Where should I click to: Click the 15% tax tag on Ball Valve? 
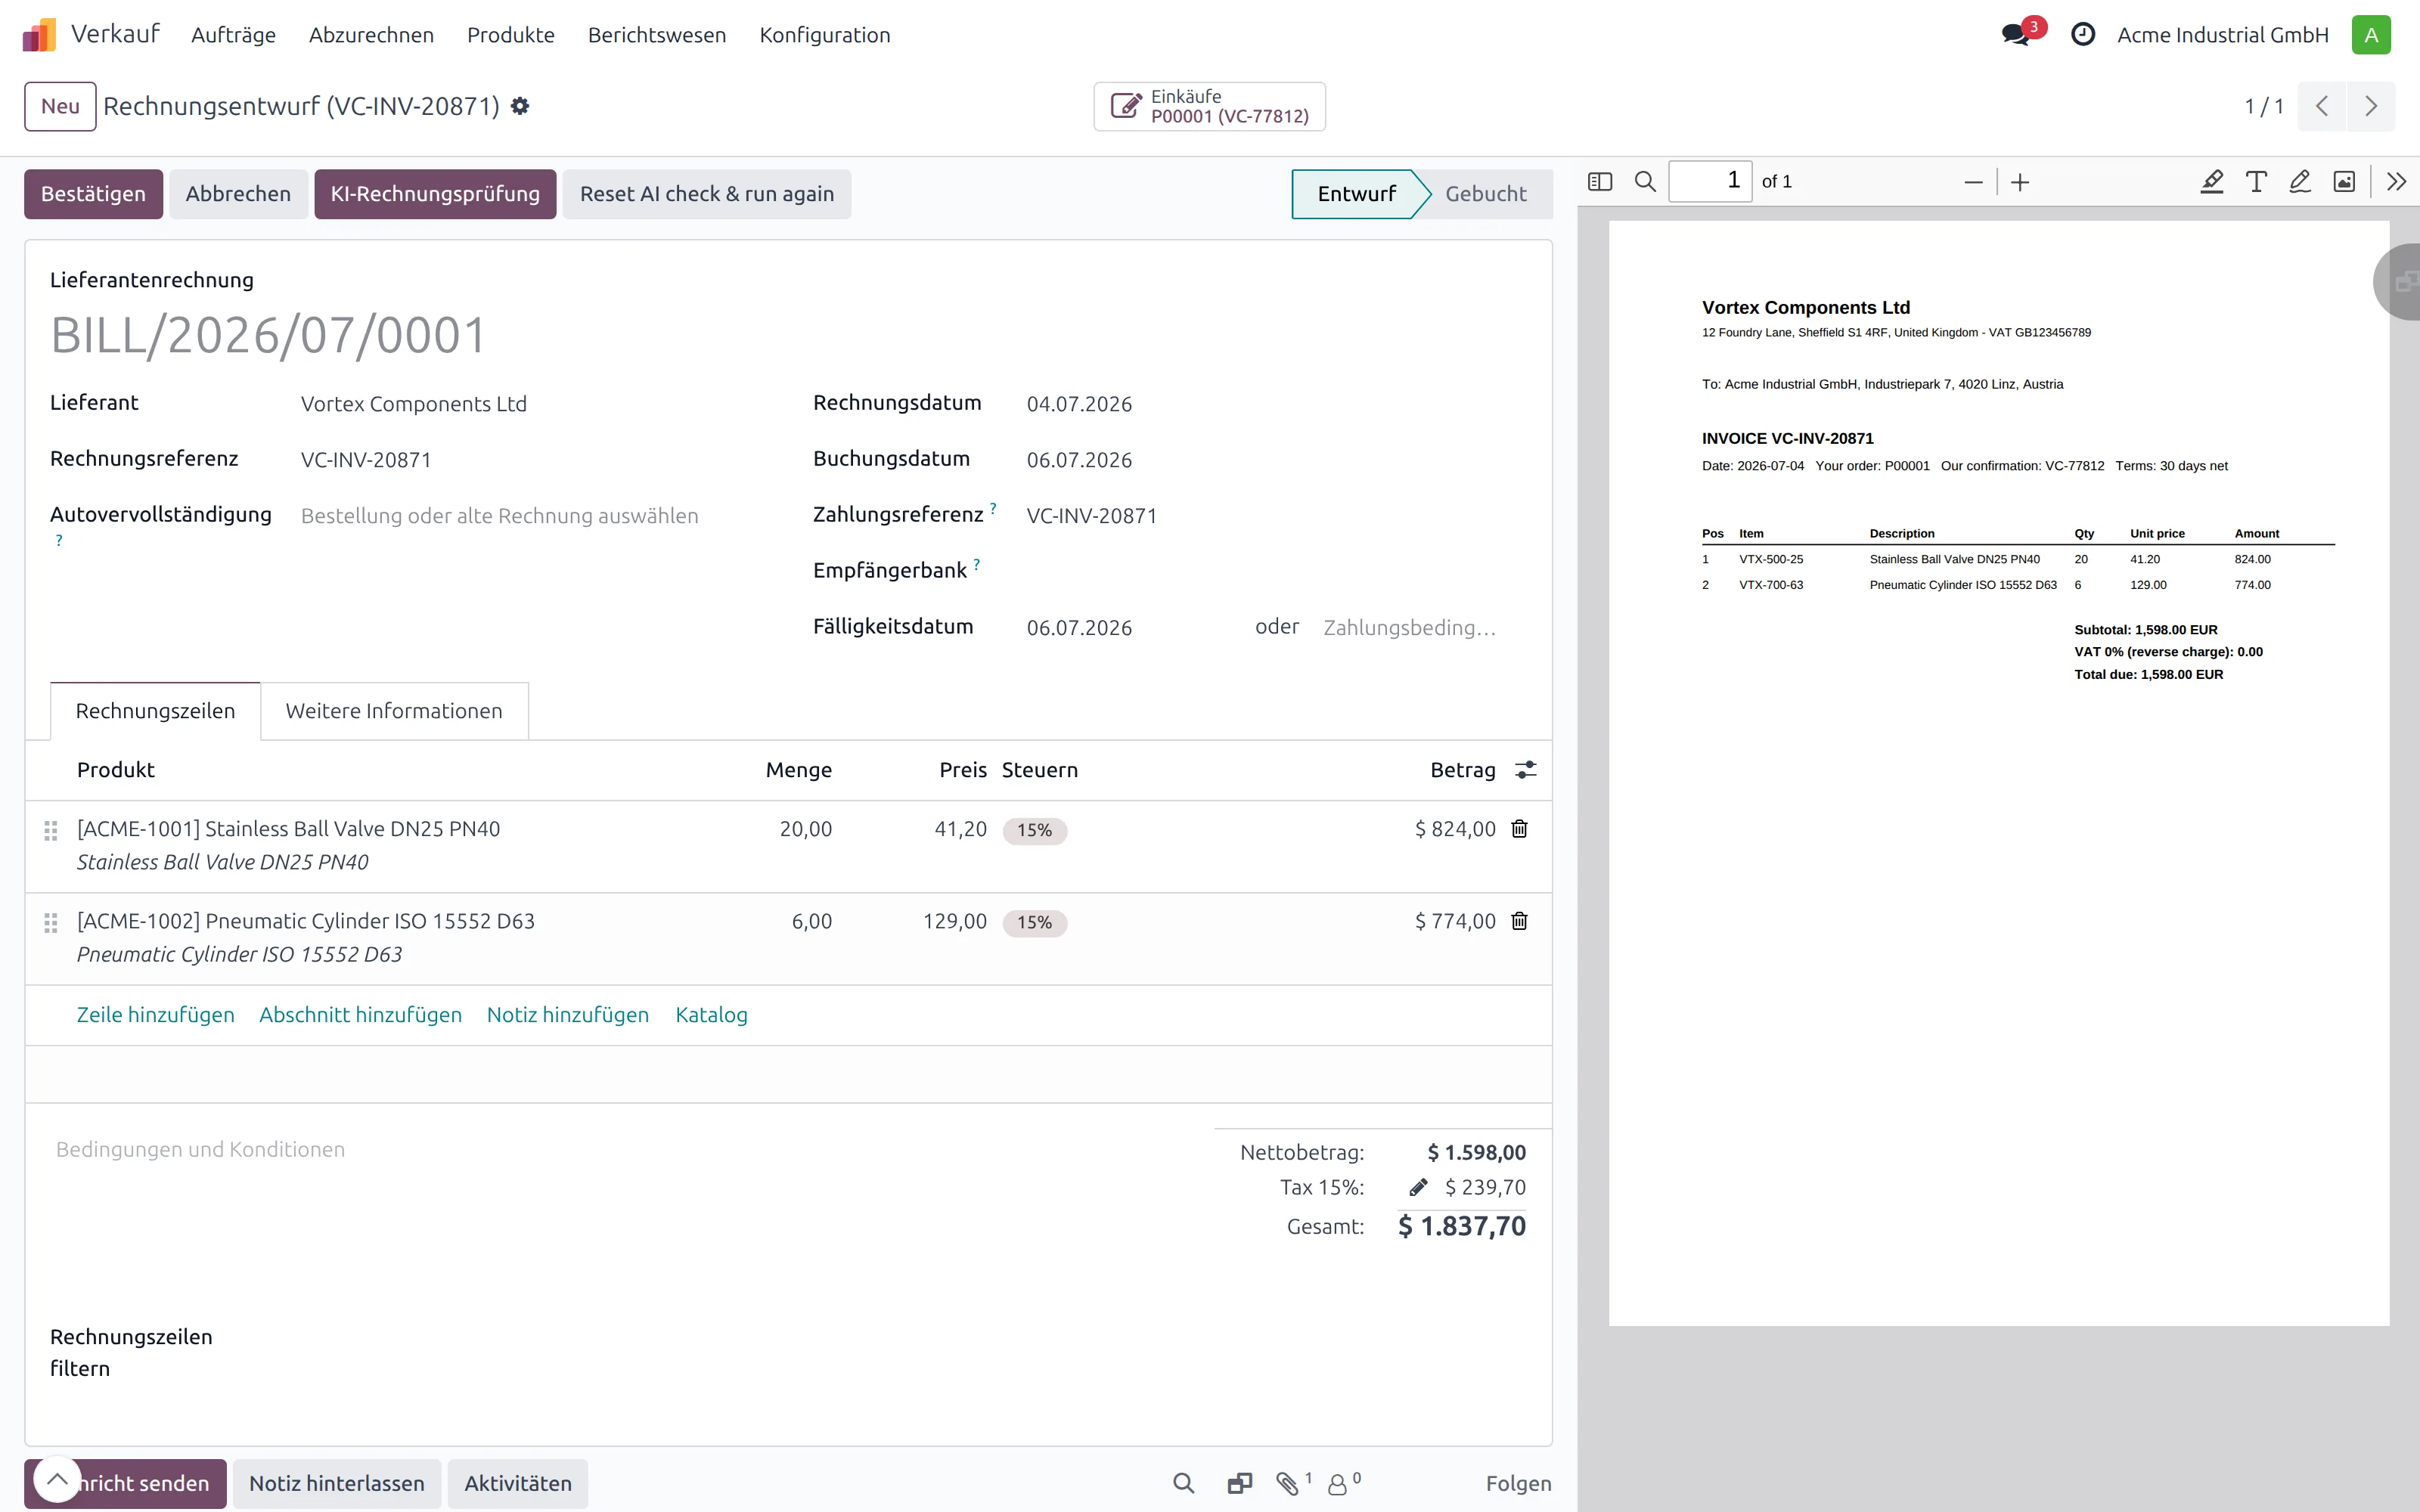(x=1034, y=830)
